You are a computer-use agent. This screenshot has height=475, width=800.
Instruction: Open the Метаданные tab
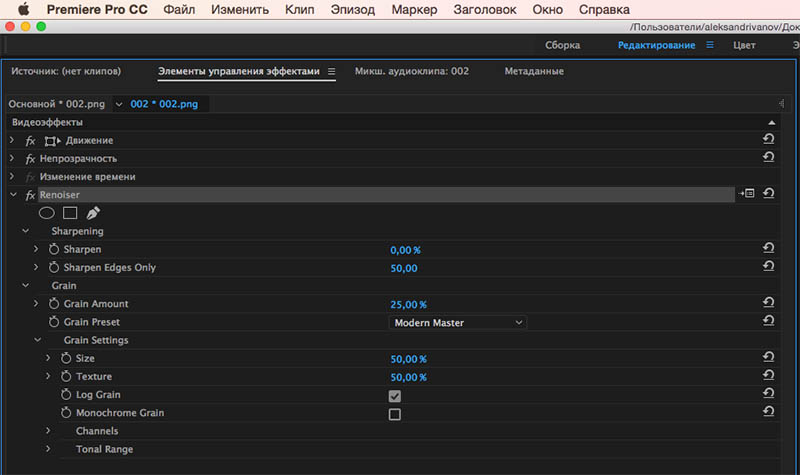534,71
